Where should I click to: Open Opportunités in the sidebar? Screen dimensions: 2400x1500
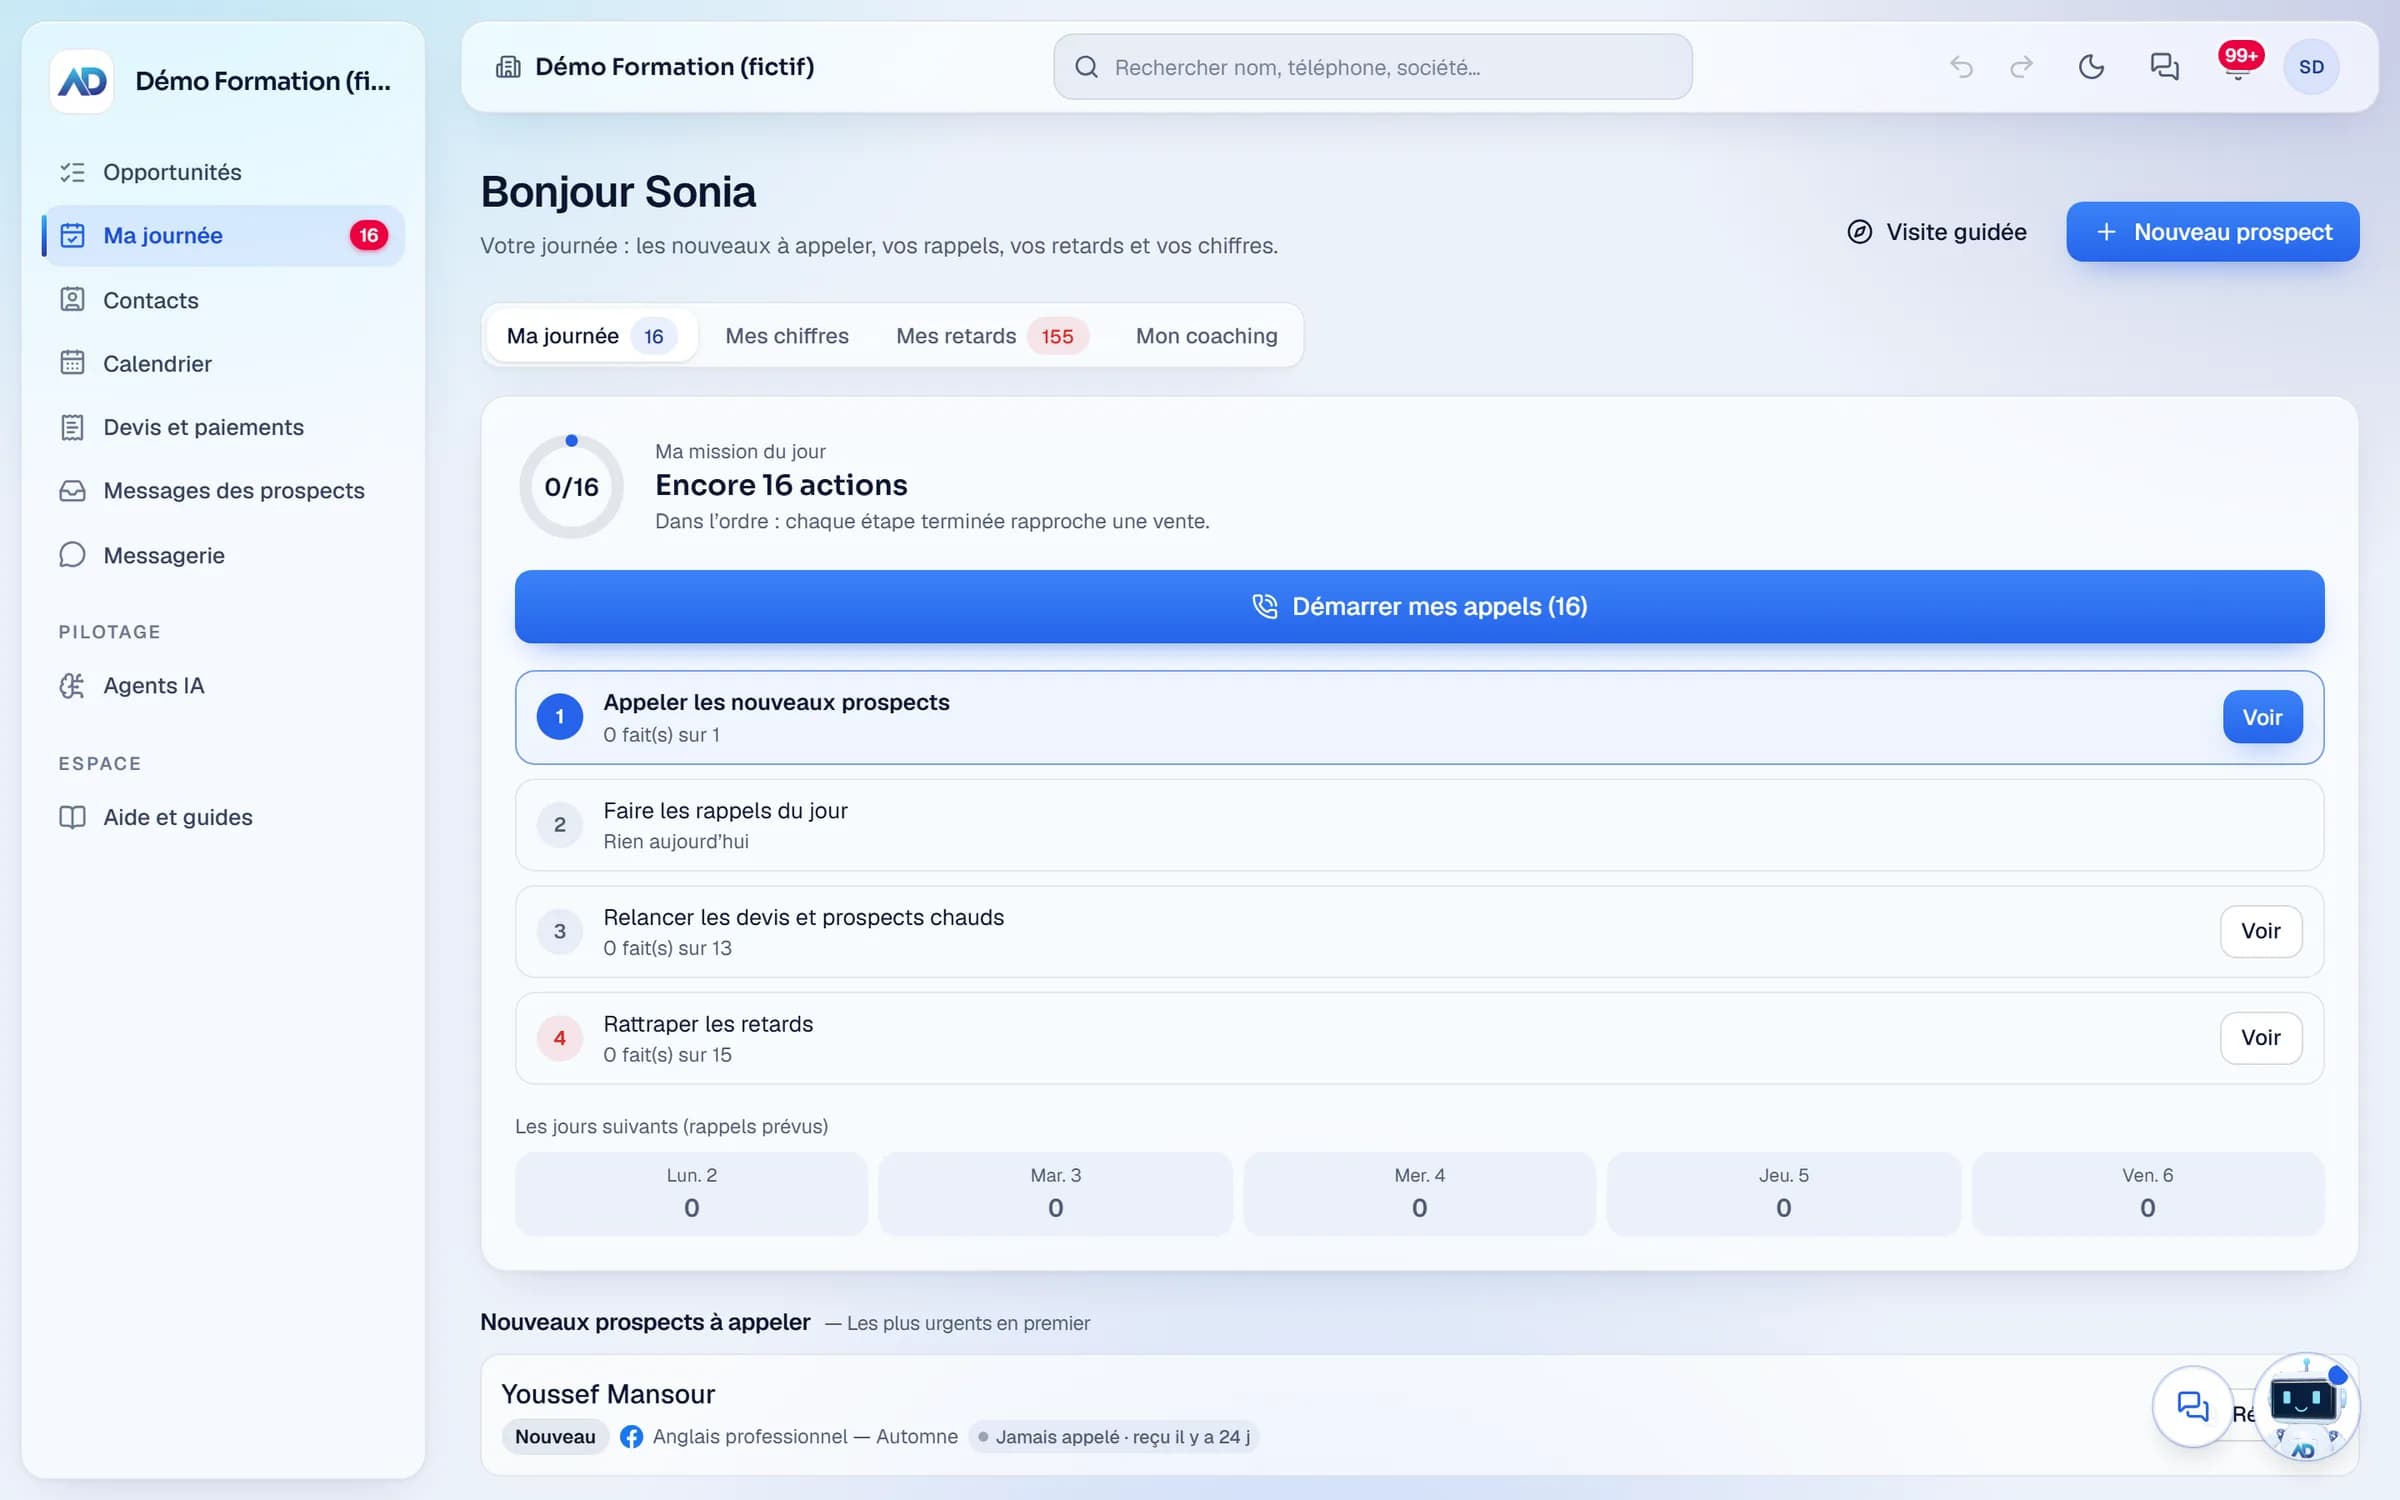[223, 172]
